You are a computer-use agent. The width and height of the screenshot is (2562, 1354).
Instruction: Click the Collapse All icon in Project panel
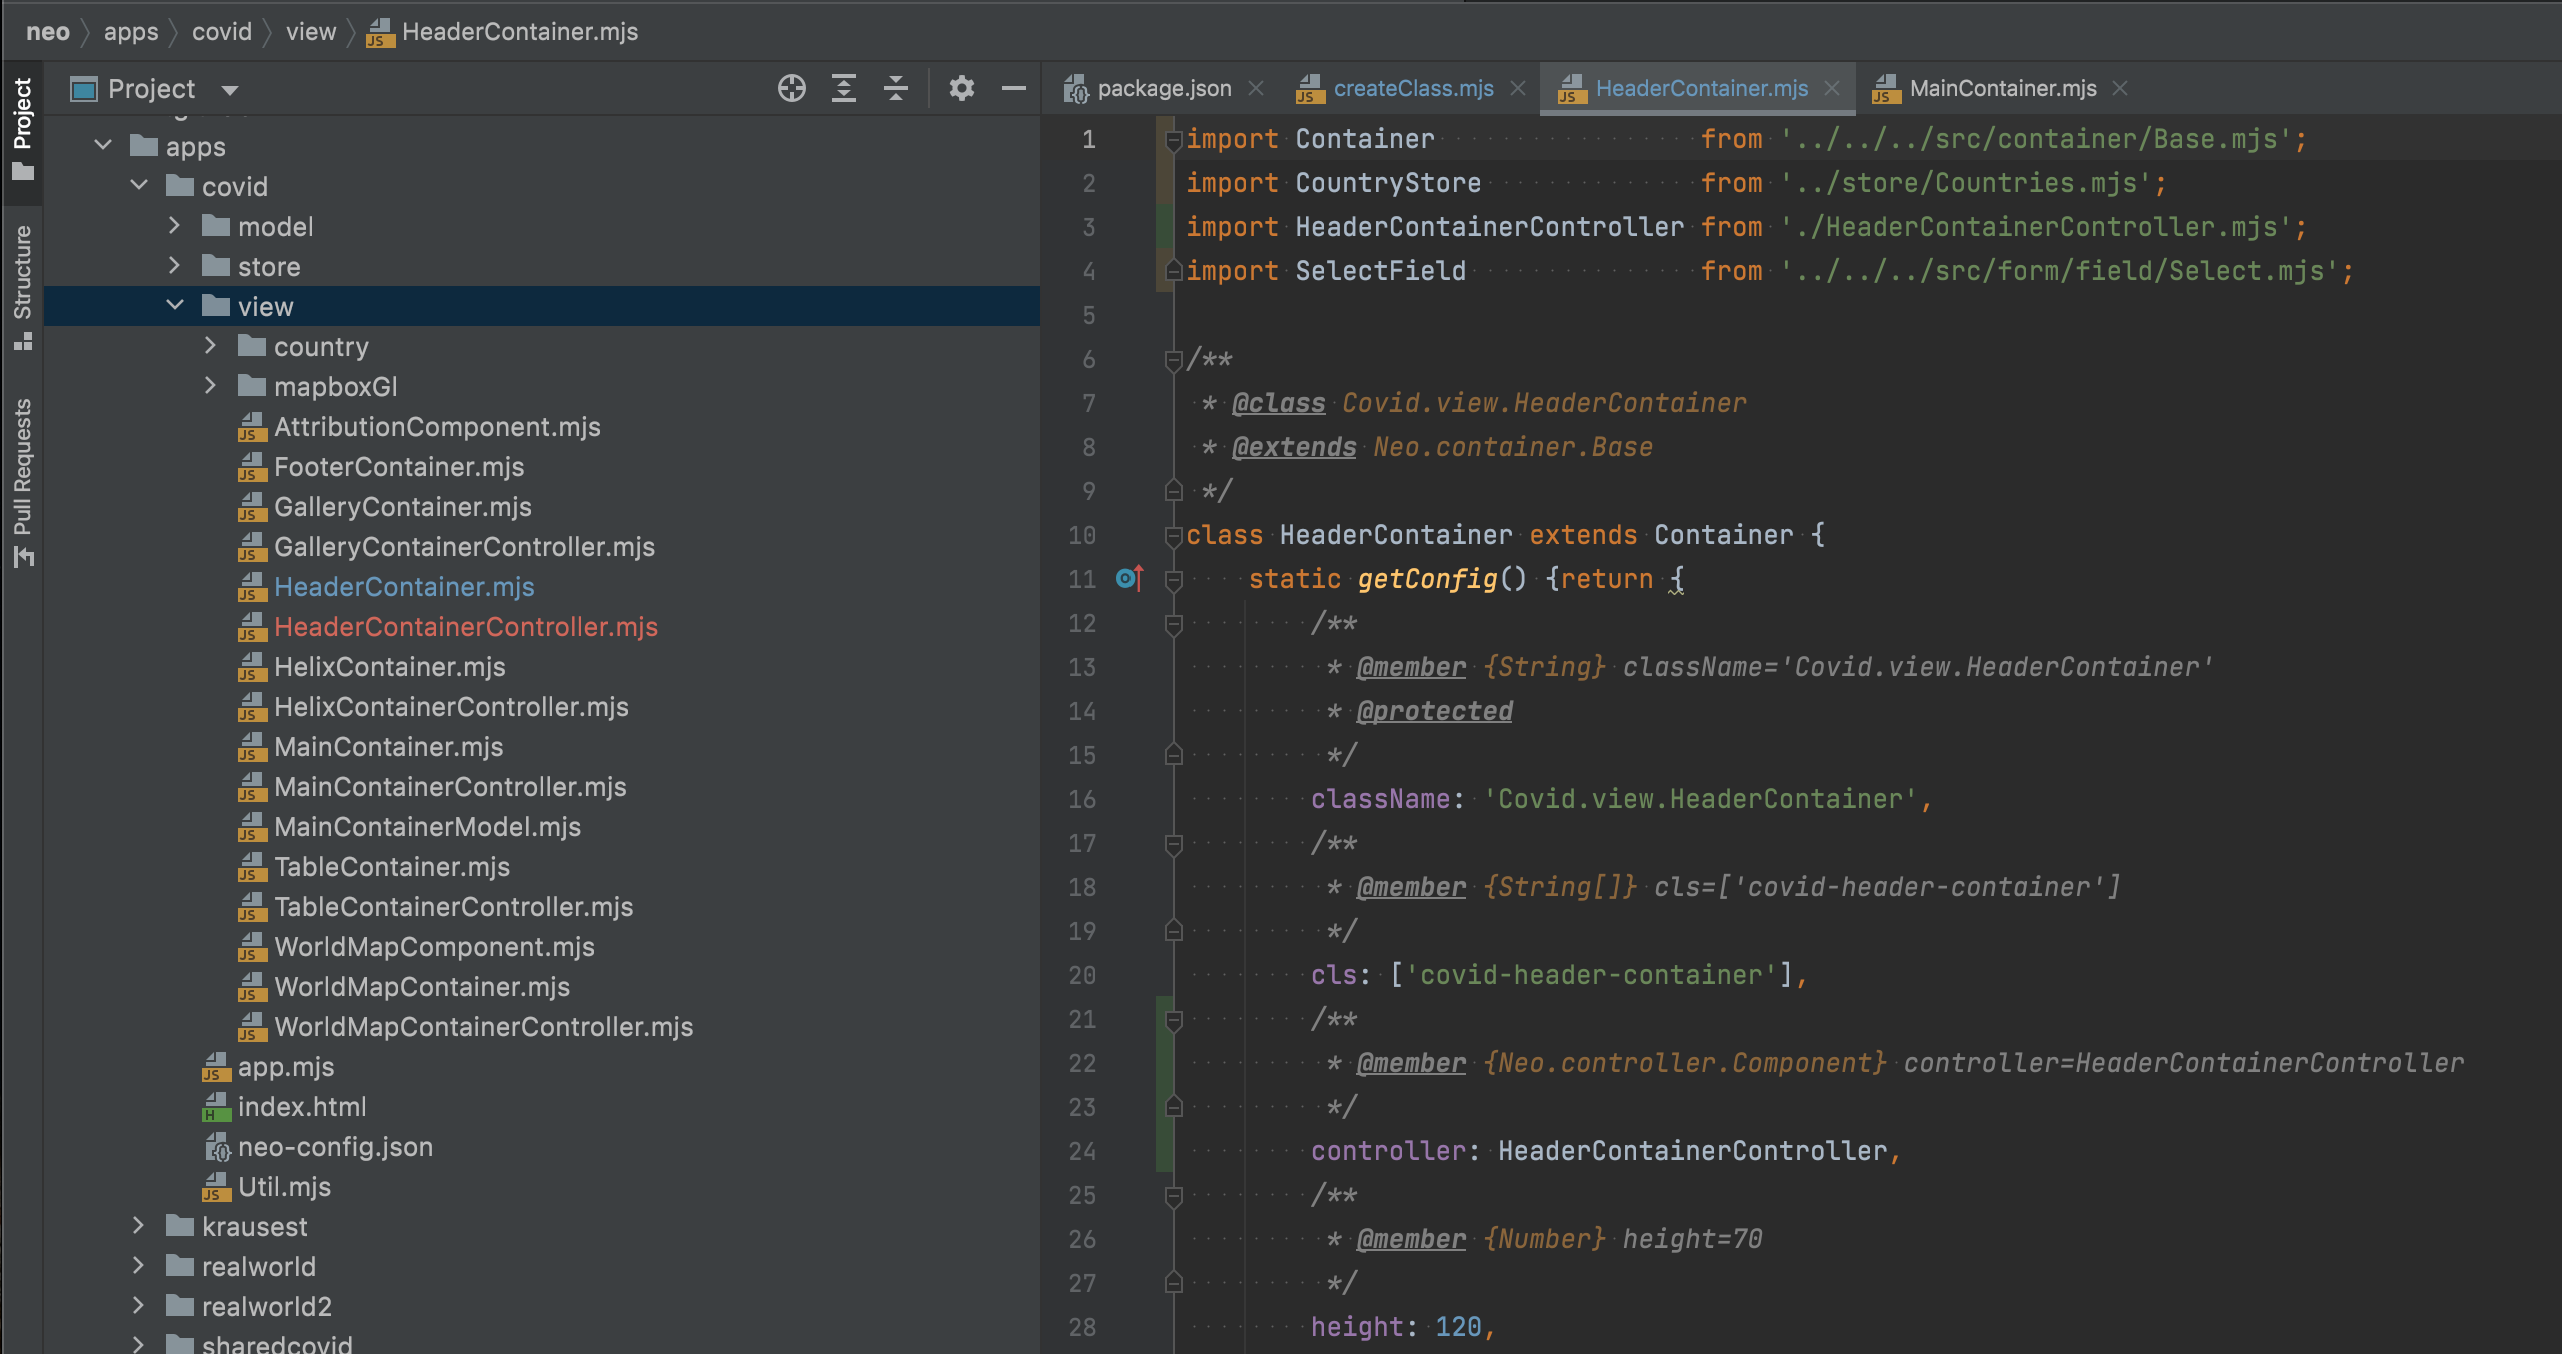point(896,89)
